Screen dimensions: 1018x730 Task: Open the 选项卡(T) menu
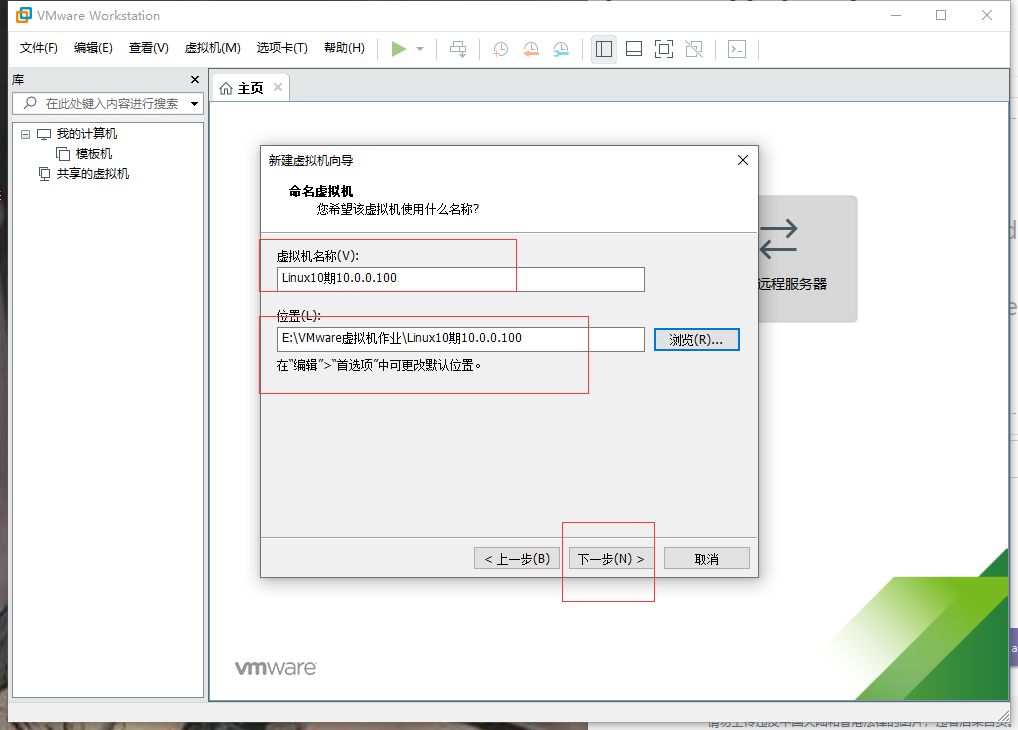pyautogui.click(x=282, y=47)
